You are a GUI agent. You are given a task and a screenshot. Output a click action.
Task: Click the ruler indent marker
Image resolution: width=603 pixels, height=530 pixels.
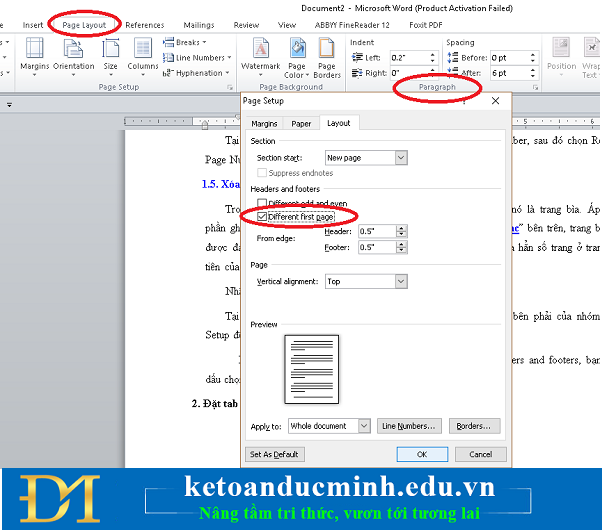coord(205,125)
